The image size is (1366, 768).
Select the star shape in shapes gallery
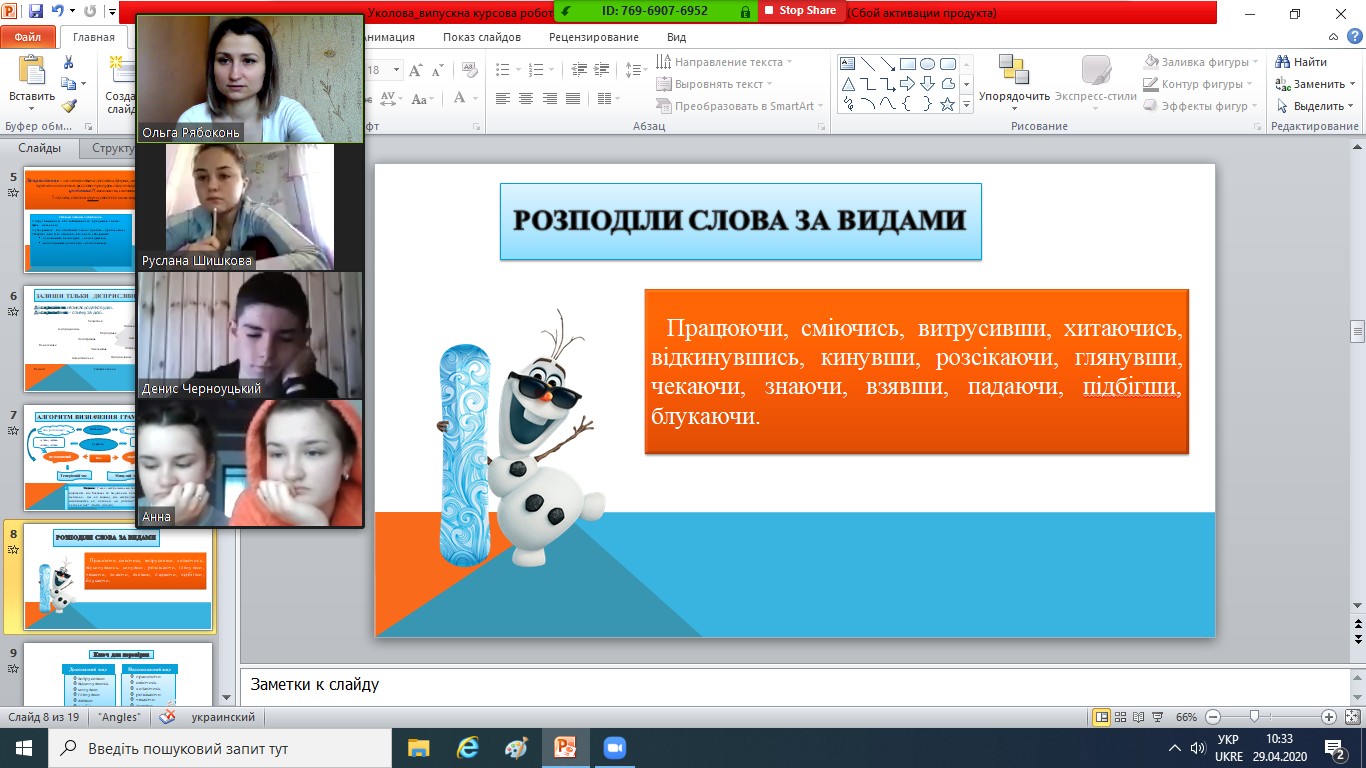click(x=947, y=104)
